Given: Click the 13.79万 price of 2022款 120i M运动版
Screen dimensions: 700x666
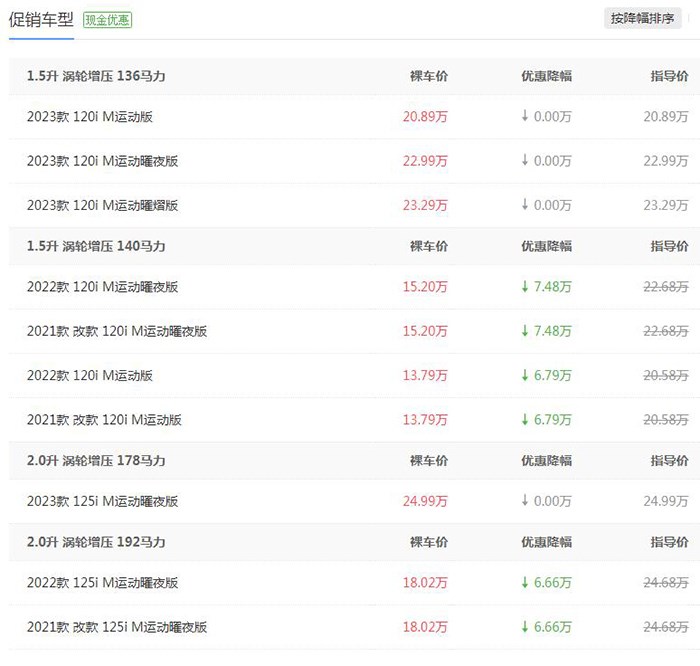Looking at the screenshot, I should click(425, 375).
